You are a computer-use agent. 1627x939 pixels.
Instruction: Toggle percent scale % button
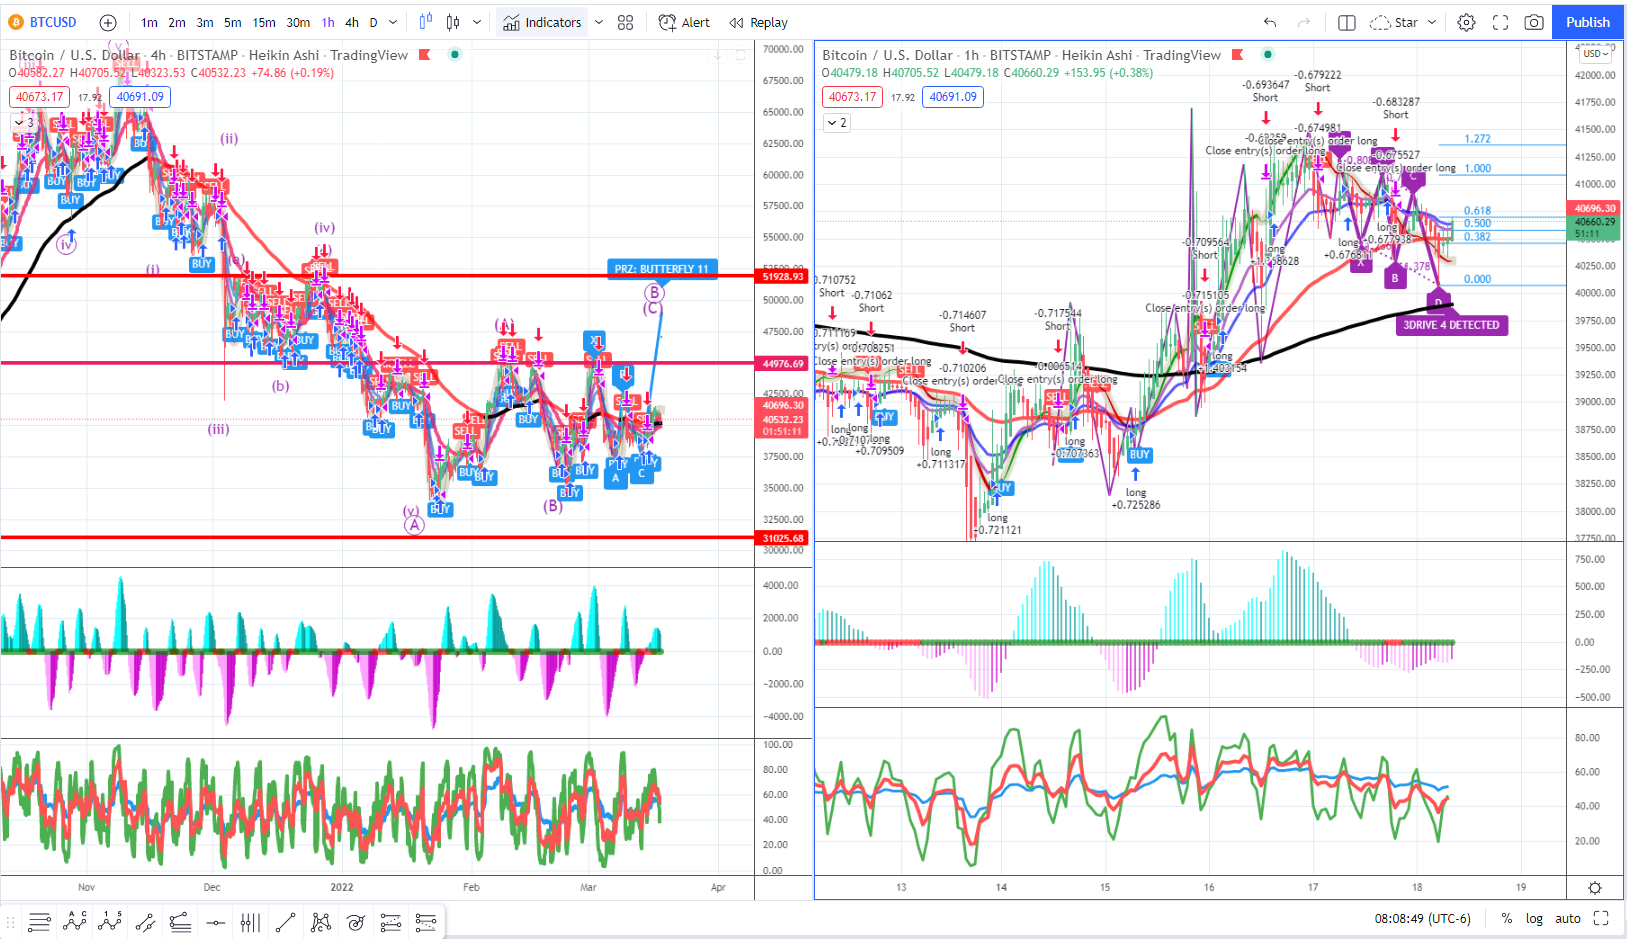click(1506, 918)
